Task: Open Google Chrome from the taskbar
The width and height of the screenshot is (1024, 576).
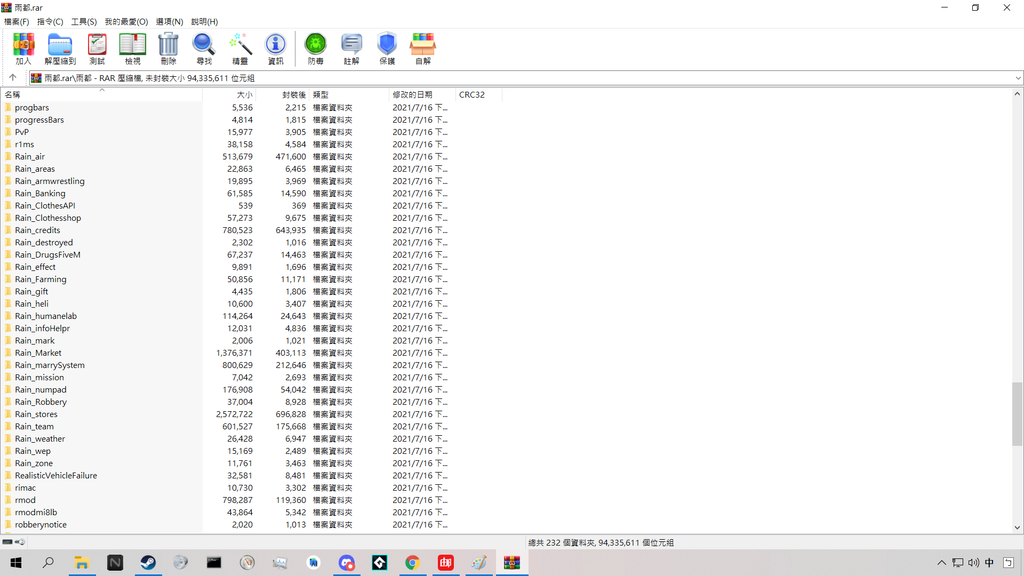Action: click(412, 562)
